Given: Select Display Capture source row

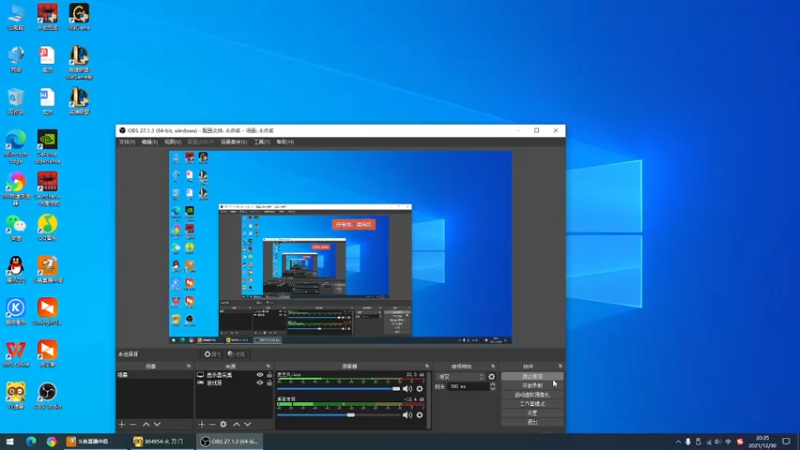Looking at the screenshot, I should coord(234,375).
